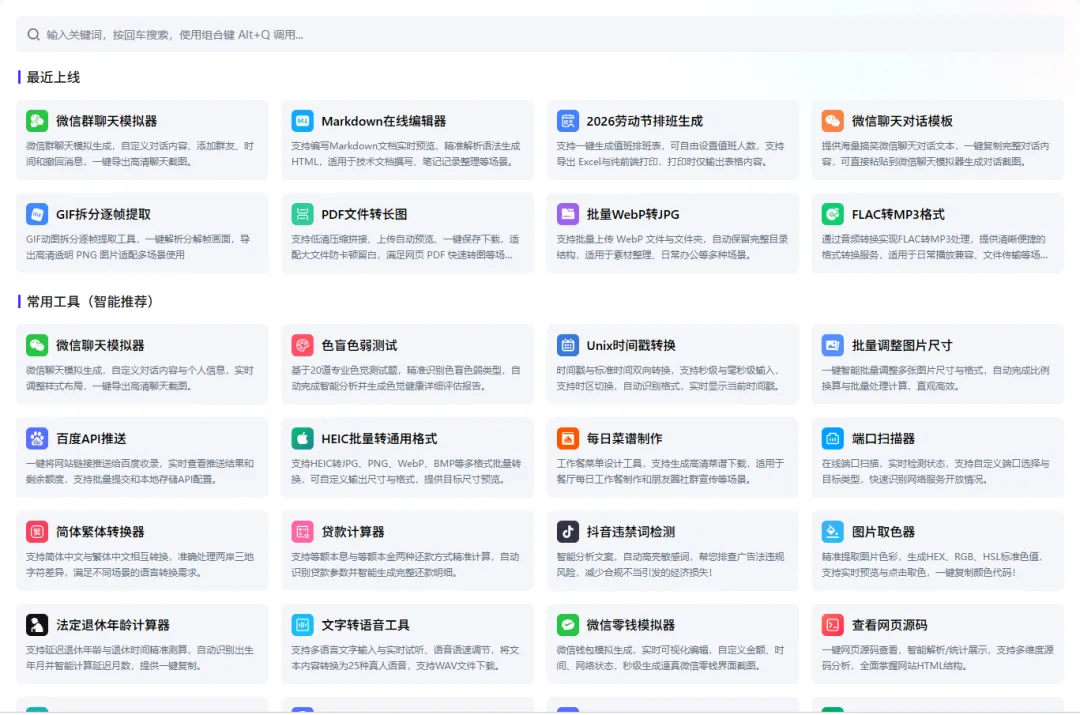Open the 微信群聊天模拟器 title link
This screenshot has width=1080, height=715.
click(x=107, y=121)
